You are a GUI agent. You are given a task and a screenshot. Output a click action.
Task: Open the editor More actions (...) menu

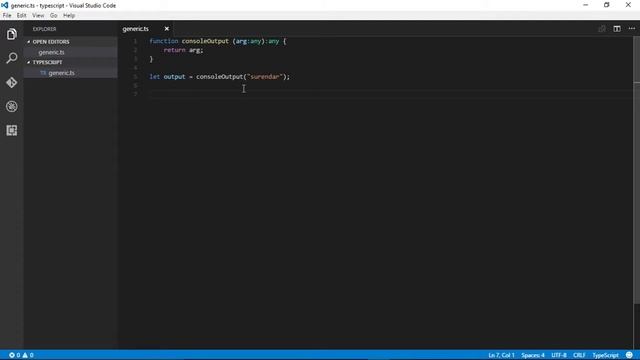(x=632, y=29)
